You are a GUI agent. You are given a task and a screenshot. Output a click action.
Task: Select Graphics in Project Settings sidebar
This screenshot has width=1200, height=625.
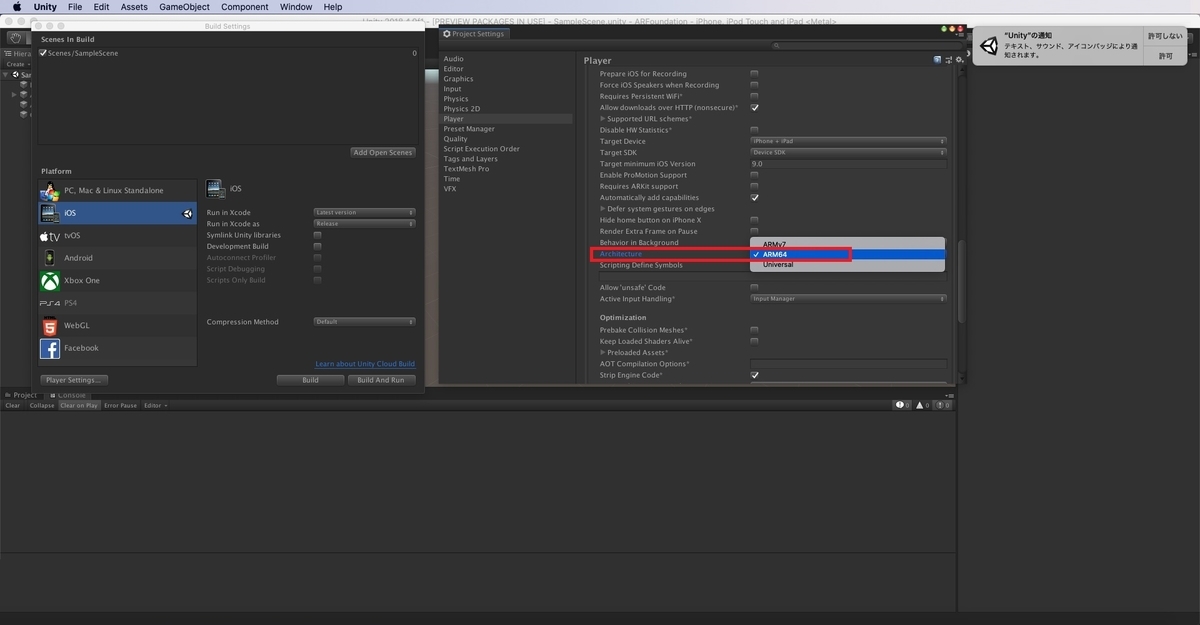pyautogui.click(x=459, y=79)
